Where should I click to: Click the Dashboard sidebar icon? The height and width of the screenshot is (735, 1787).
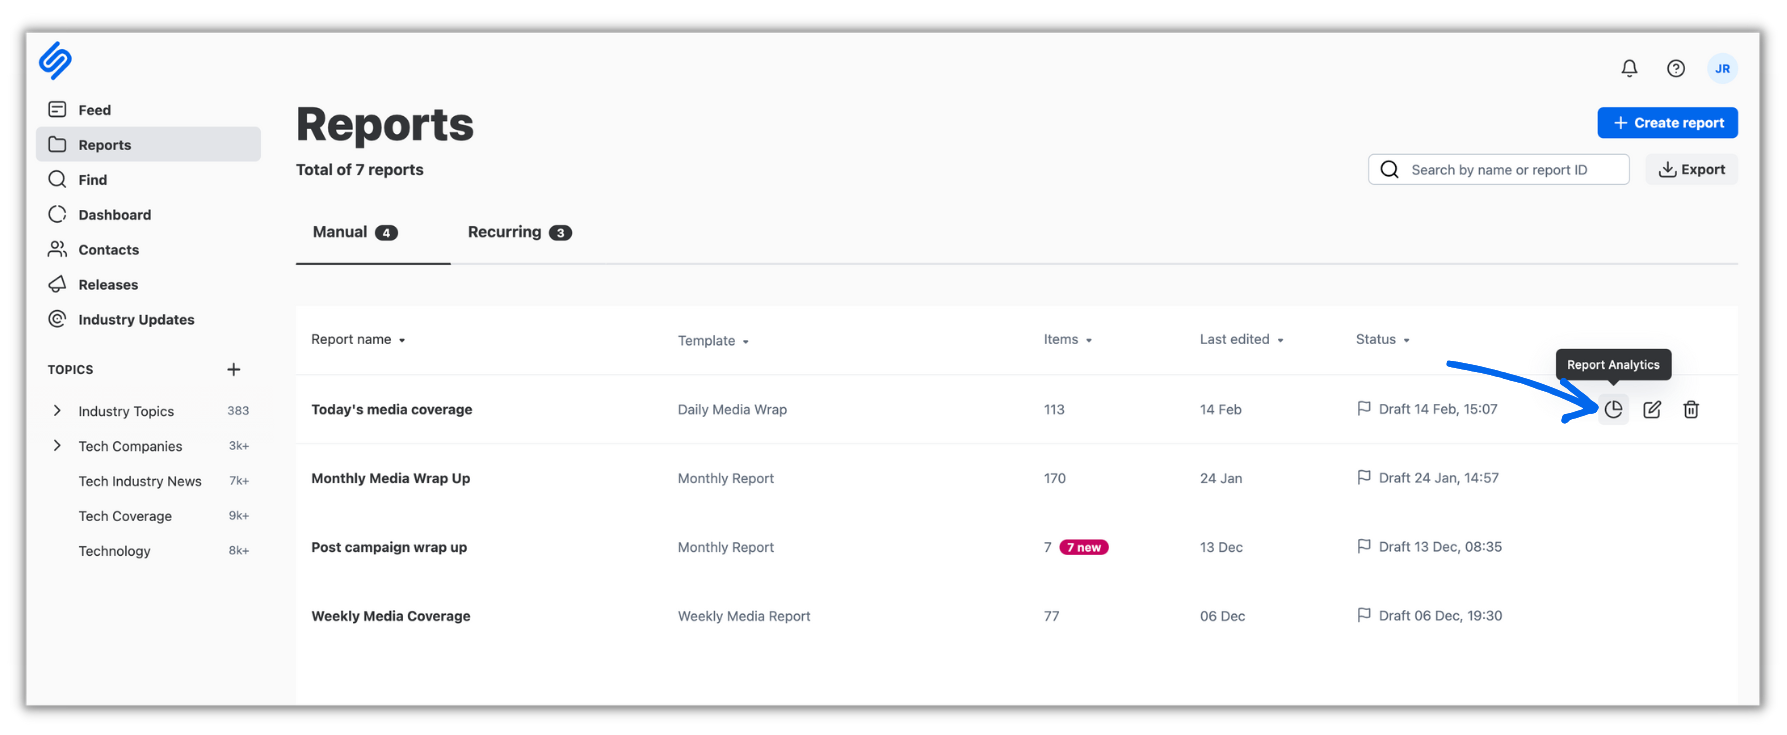58,214
